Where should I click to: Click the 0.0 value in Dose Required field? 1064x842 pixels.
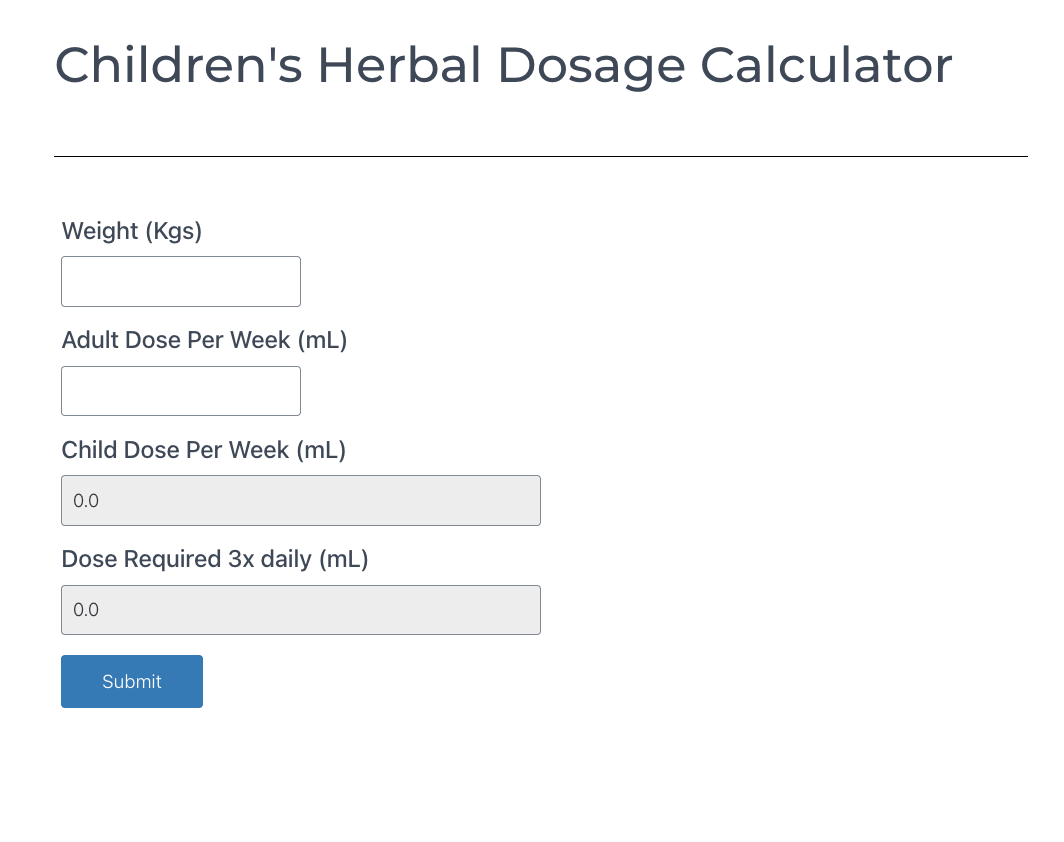[87, 610]
